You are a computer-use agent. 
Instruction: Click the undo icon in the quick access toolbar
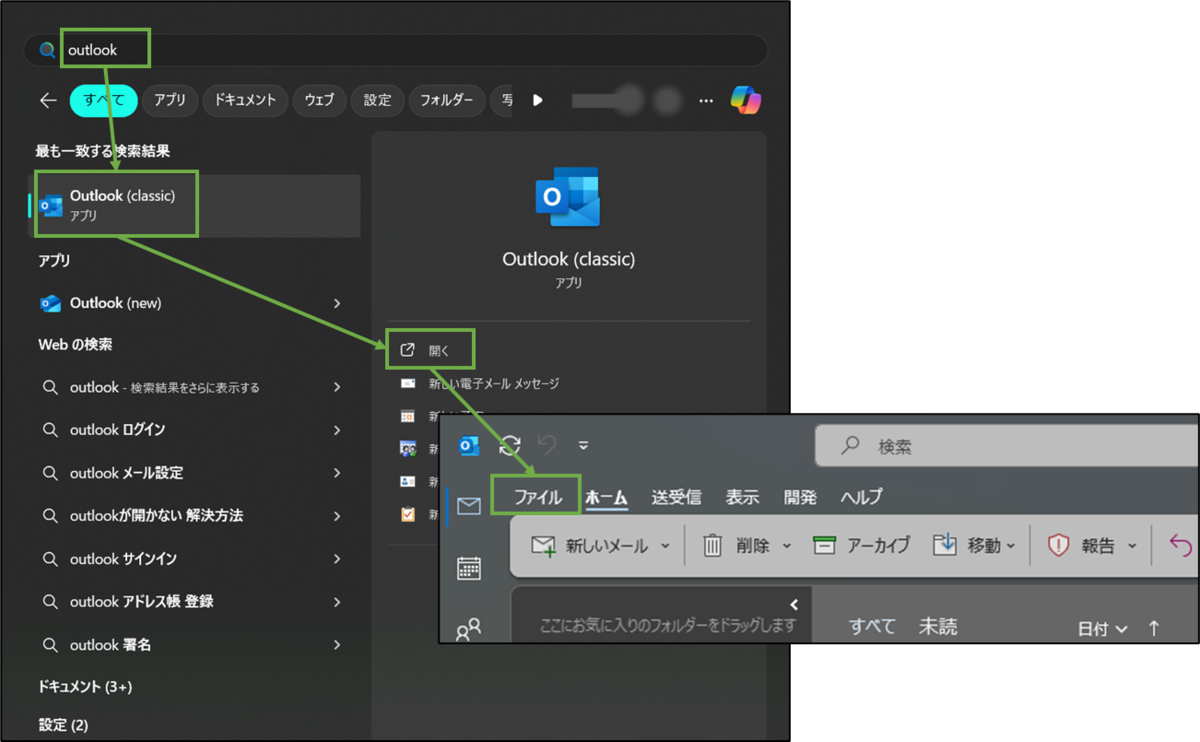[x=547, y=444]
